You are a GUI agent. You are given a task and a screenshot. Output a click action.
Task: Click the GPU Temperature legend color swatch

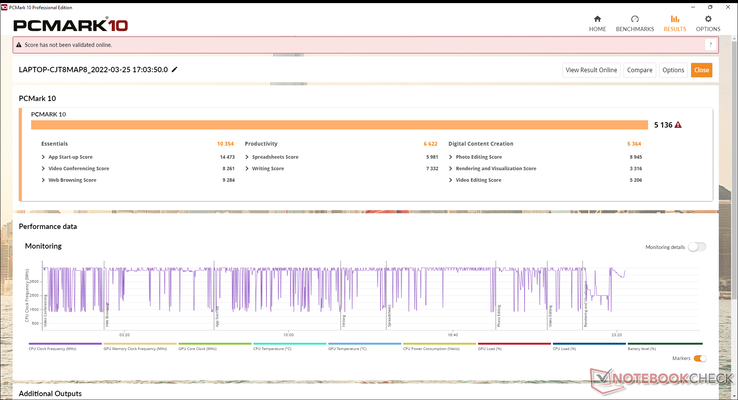coord(362,343)
